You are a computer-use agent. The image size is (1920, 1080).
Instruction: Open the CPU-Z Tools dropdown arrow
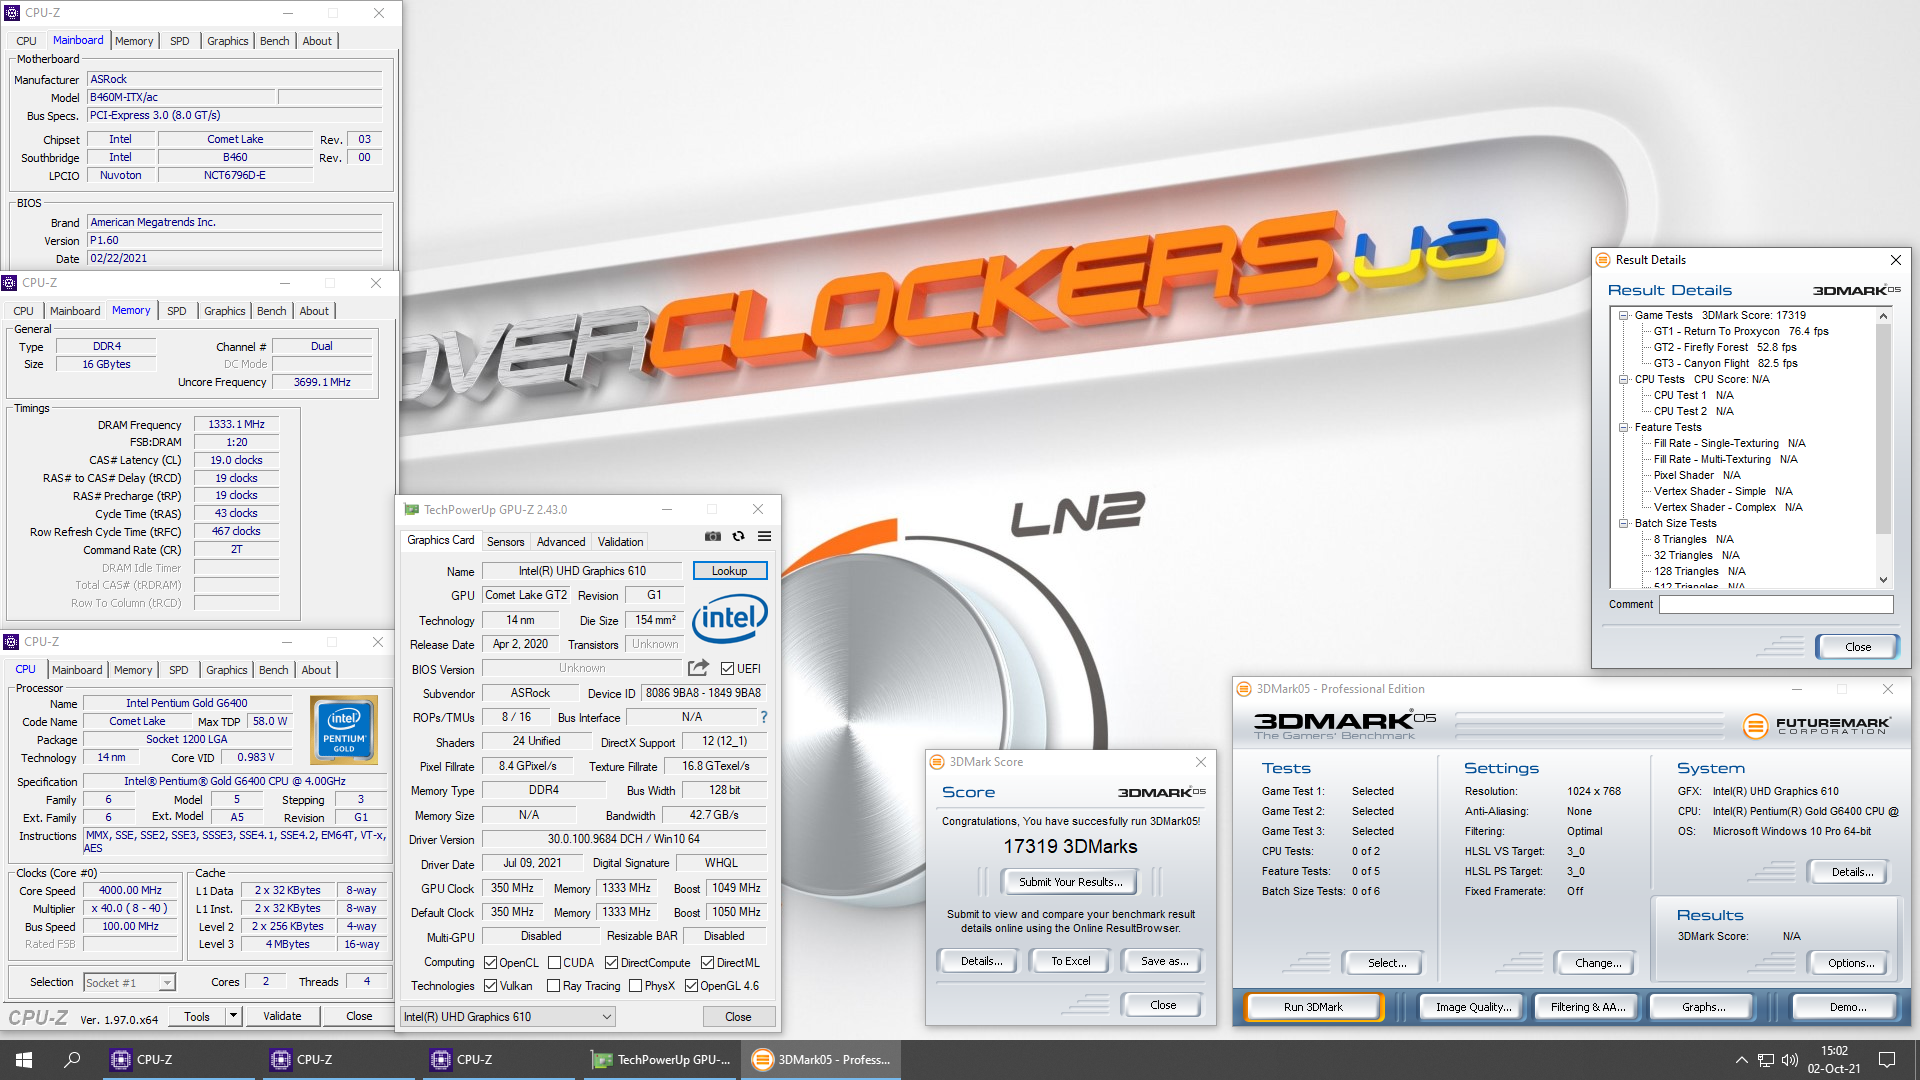tap(233, 1016)
